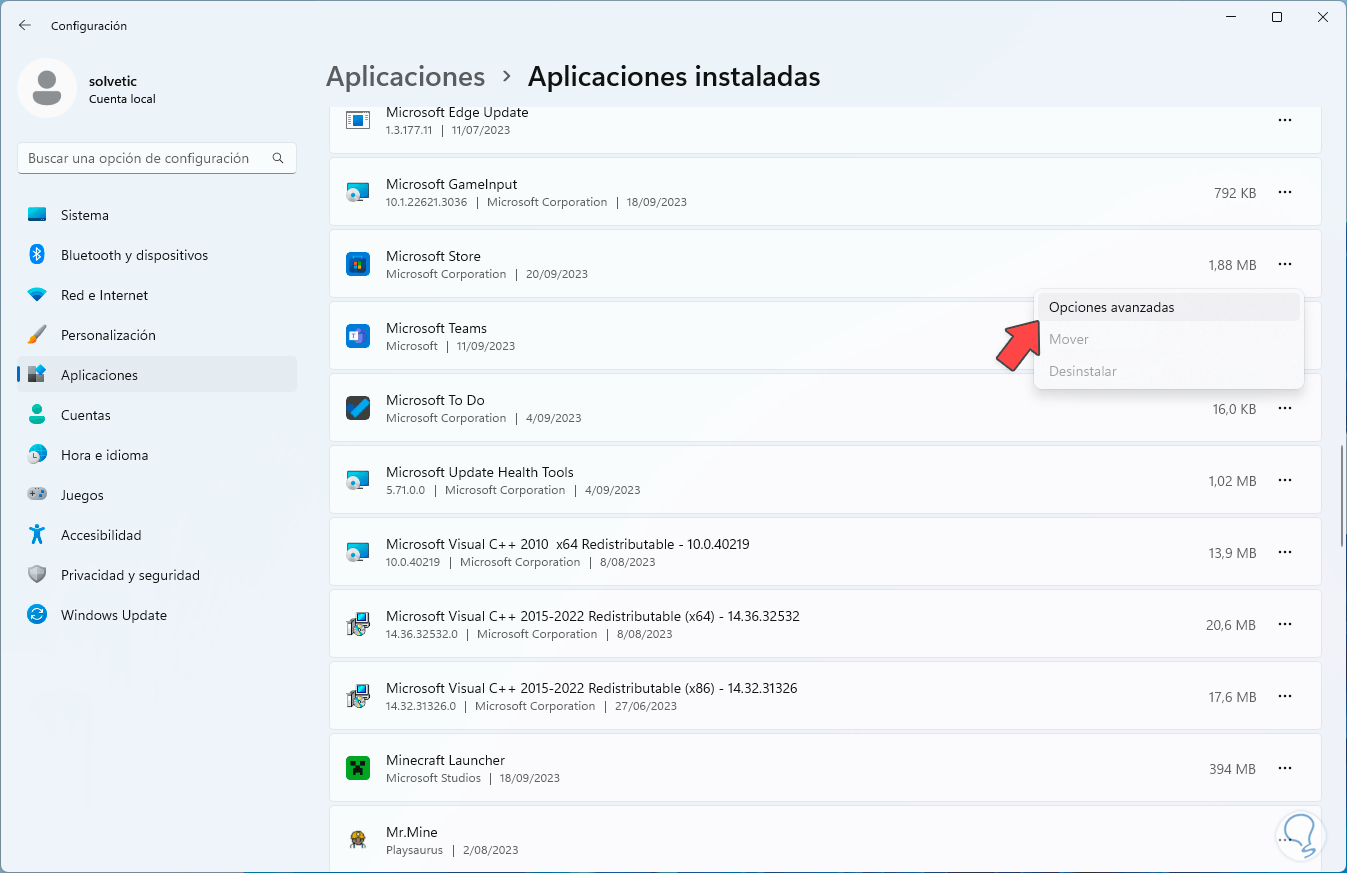Click the Microsoft Edge Update app name
This screenshot has width=1347, height=873.
457,112
